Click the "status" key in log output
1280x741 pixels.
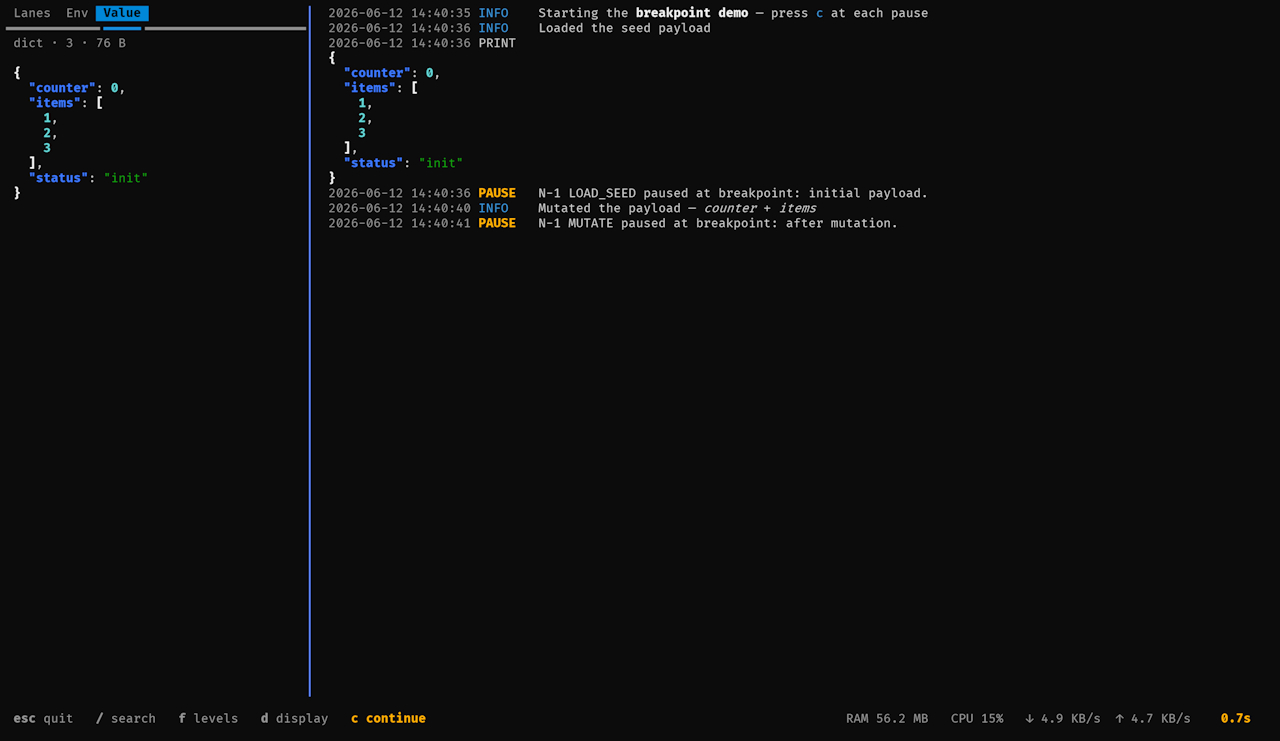click(373, 163)
